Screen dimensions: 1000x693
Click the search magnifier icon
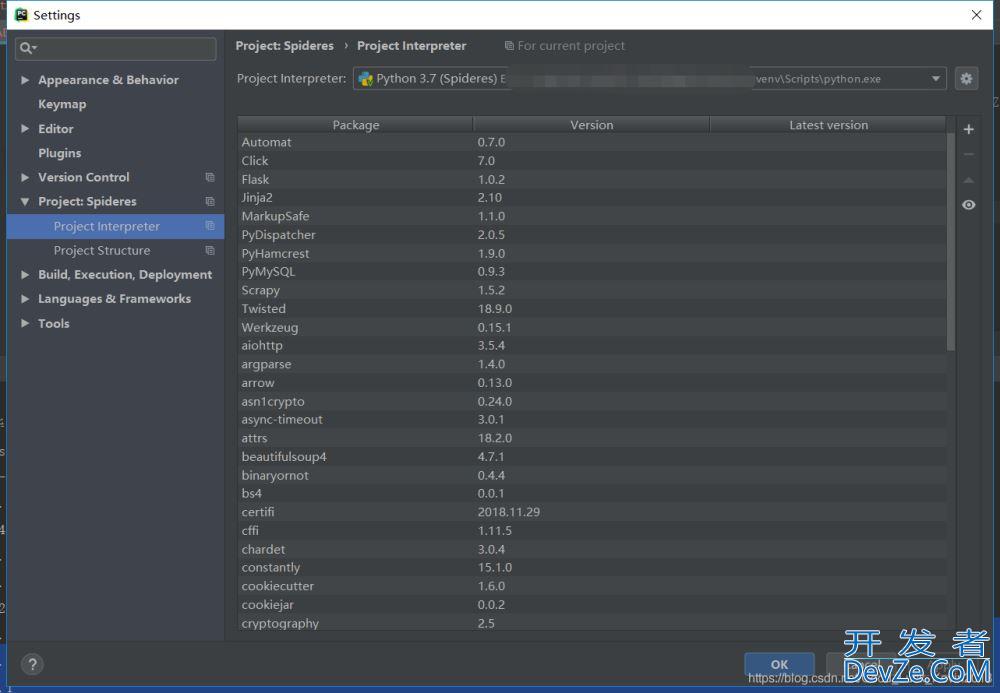click(26, 48)
